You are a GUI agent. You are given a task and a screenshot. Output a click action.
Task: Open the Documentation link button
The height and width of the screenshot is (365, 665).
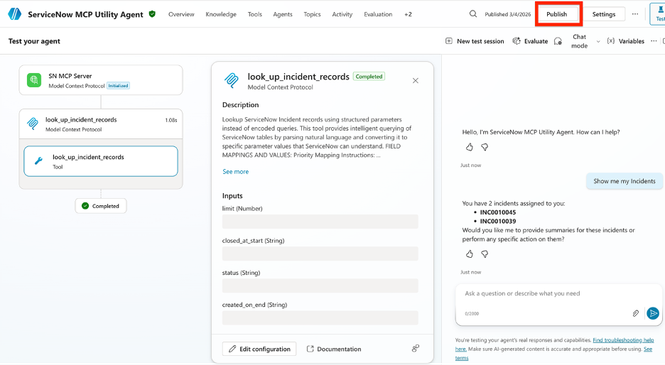click(334, 349)
